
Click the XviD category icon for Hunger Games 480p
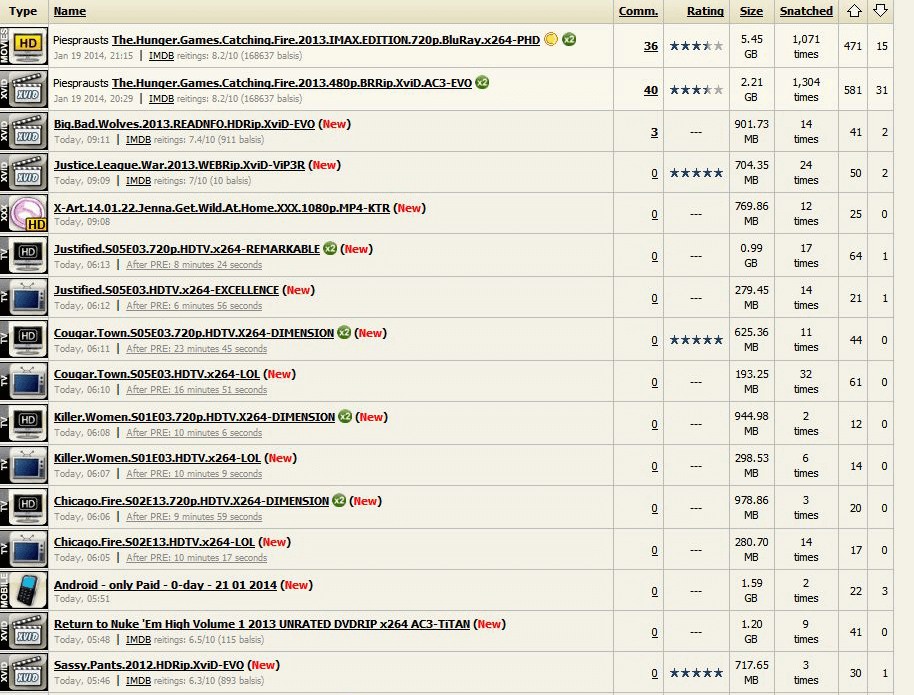pyautogui.click(x=24, y=89)
